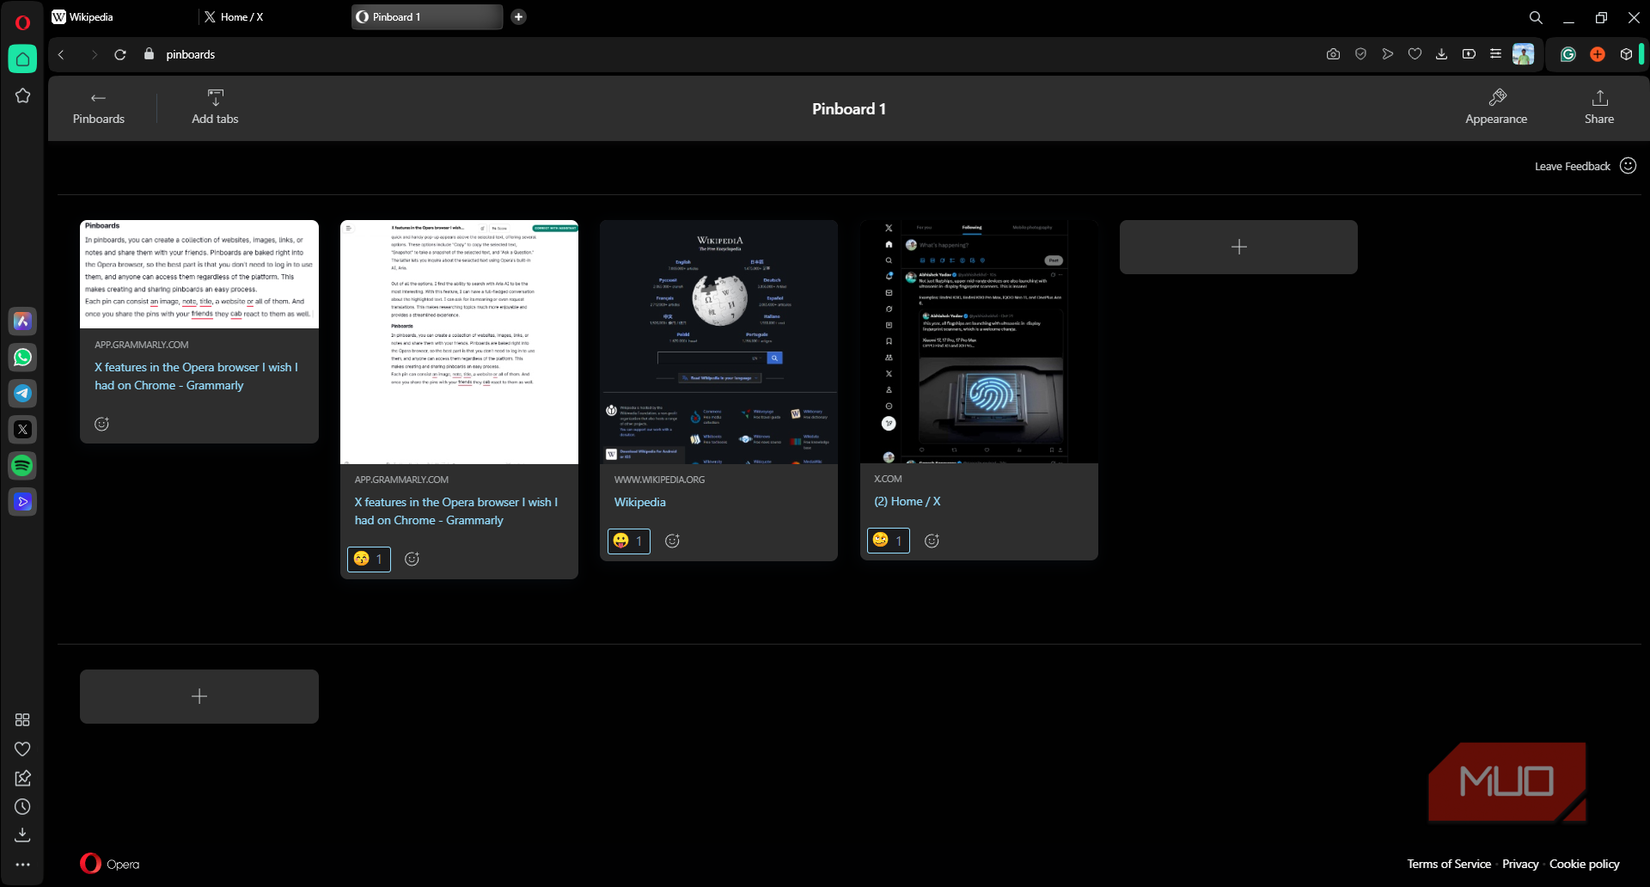The width and height of the screenshot is (1650, 887).
Task: Open the Opera main menu logo
Action: pyautogui.click(x=22, y=22)
